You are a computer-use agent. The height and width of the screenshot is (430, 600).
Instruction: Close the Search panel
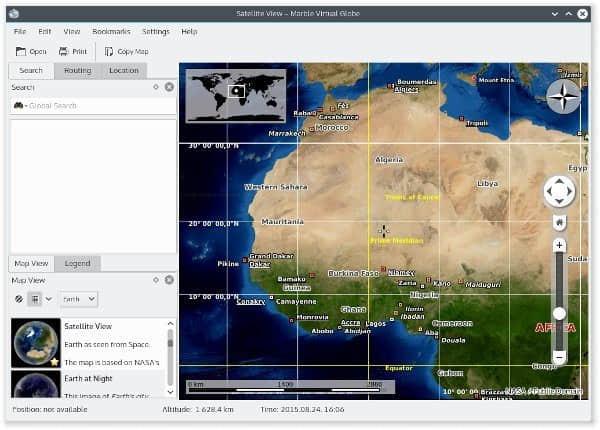(169, 87)
